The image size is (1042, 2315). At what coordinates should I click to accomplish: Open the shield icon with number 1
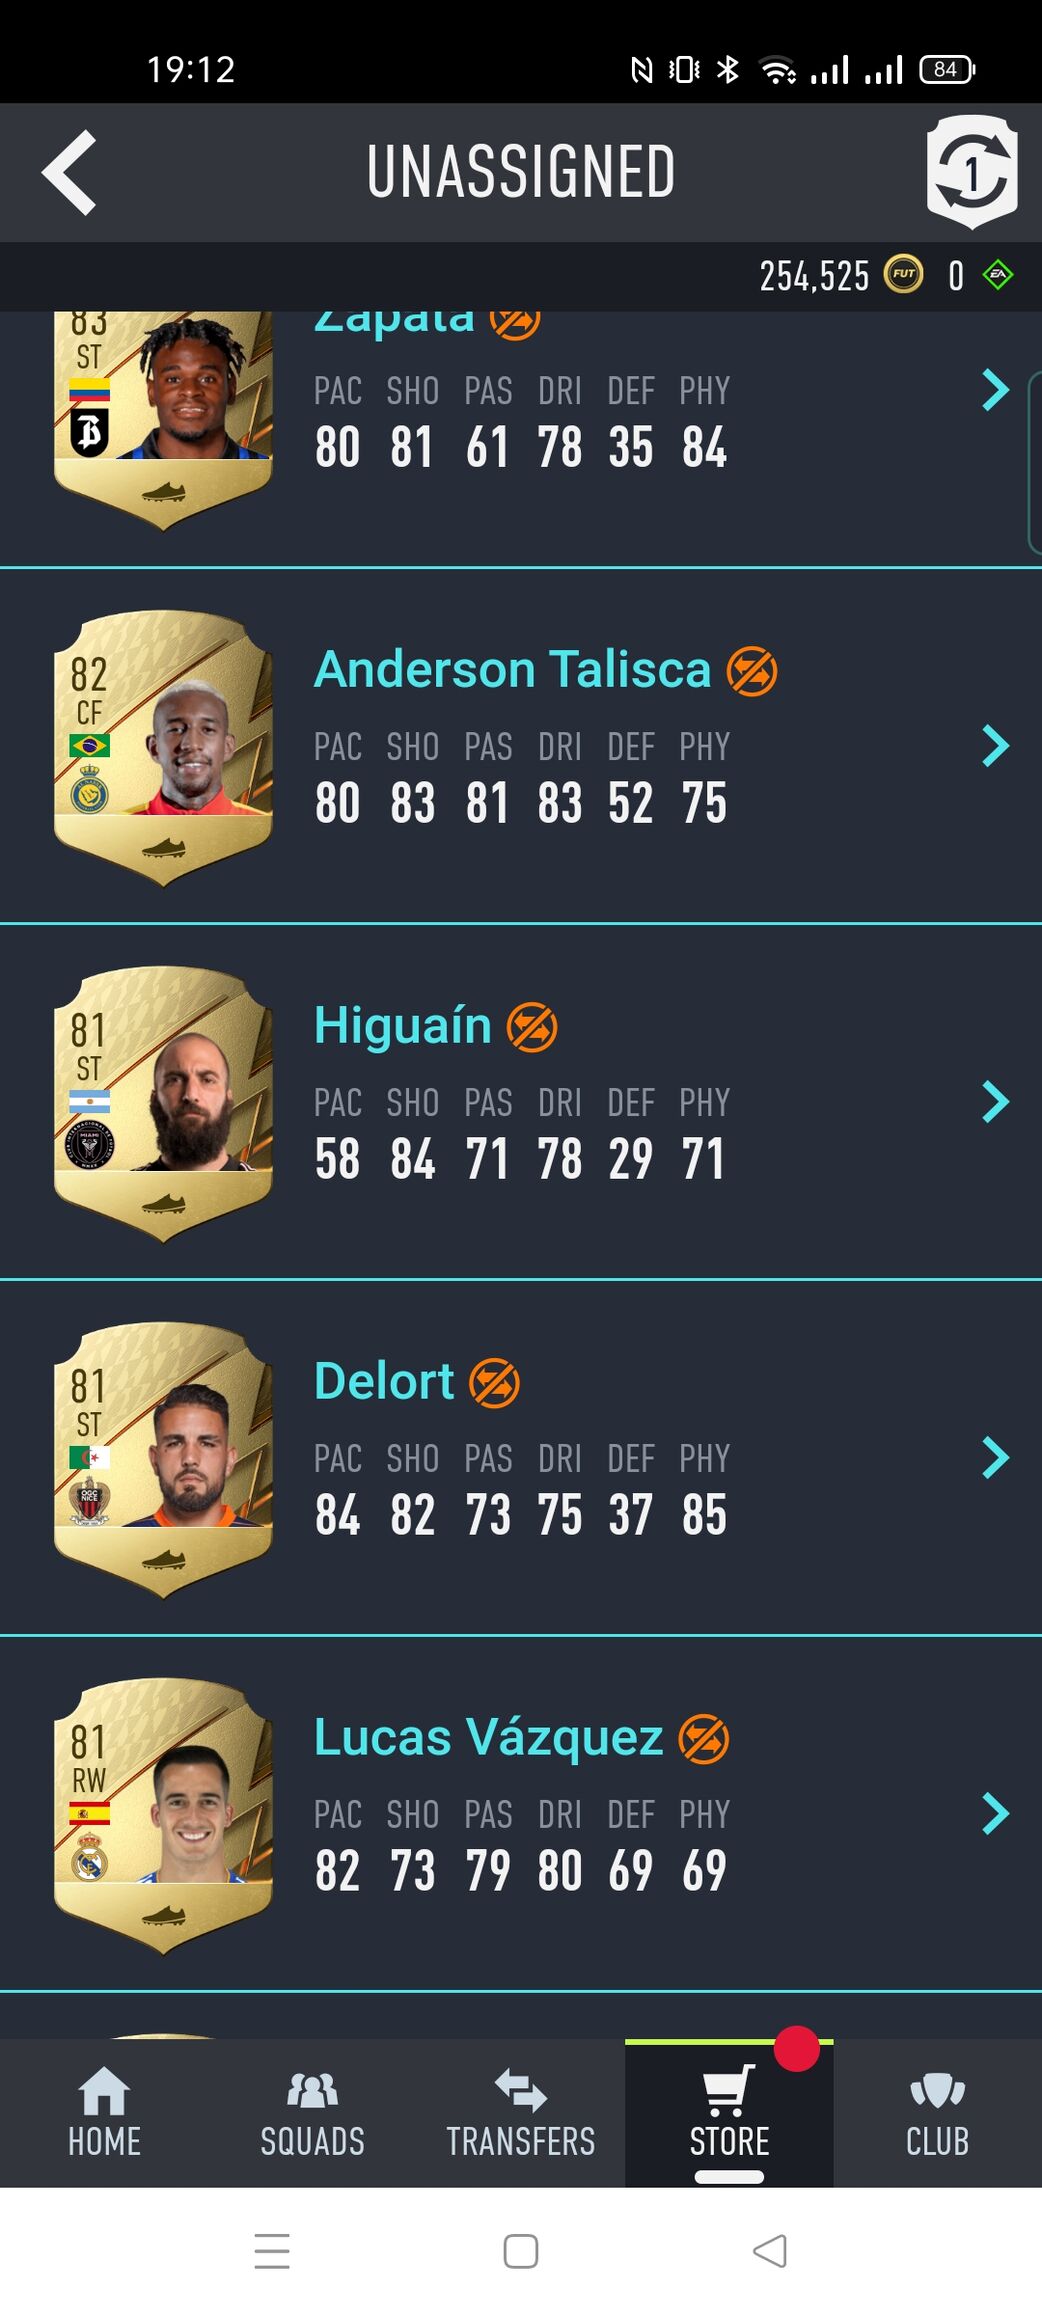pos(972,171)
